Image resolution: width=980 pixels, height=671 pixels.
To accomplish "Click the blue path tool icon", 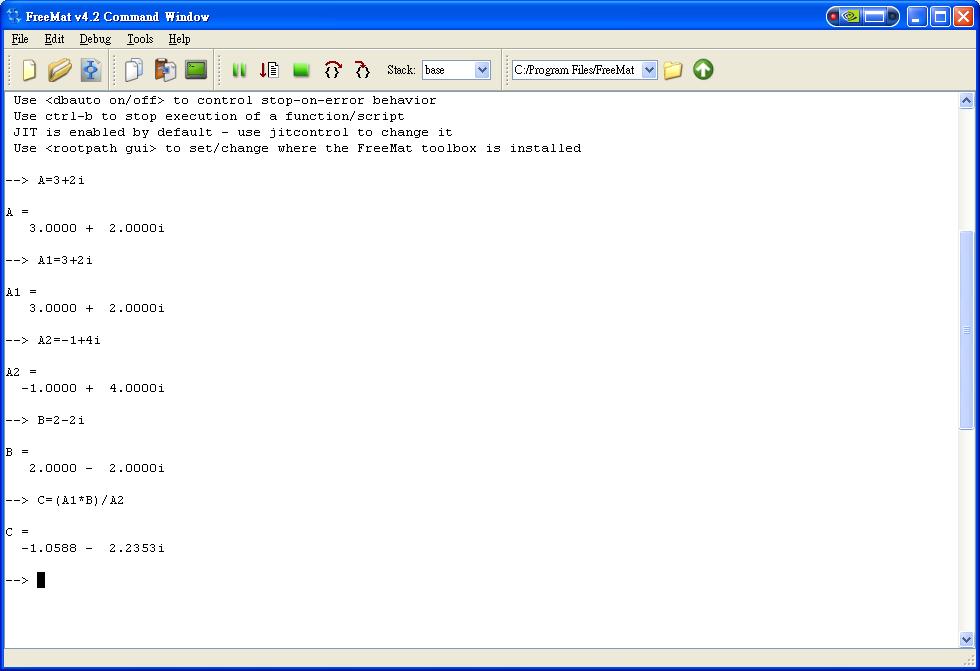I will (x=91, y=70).
